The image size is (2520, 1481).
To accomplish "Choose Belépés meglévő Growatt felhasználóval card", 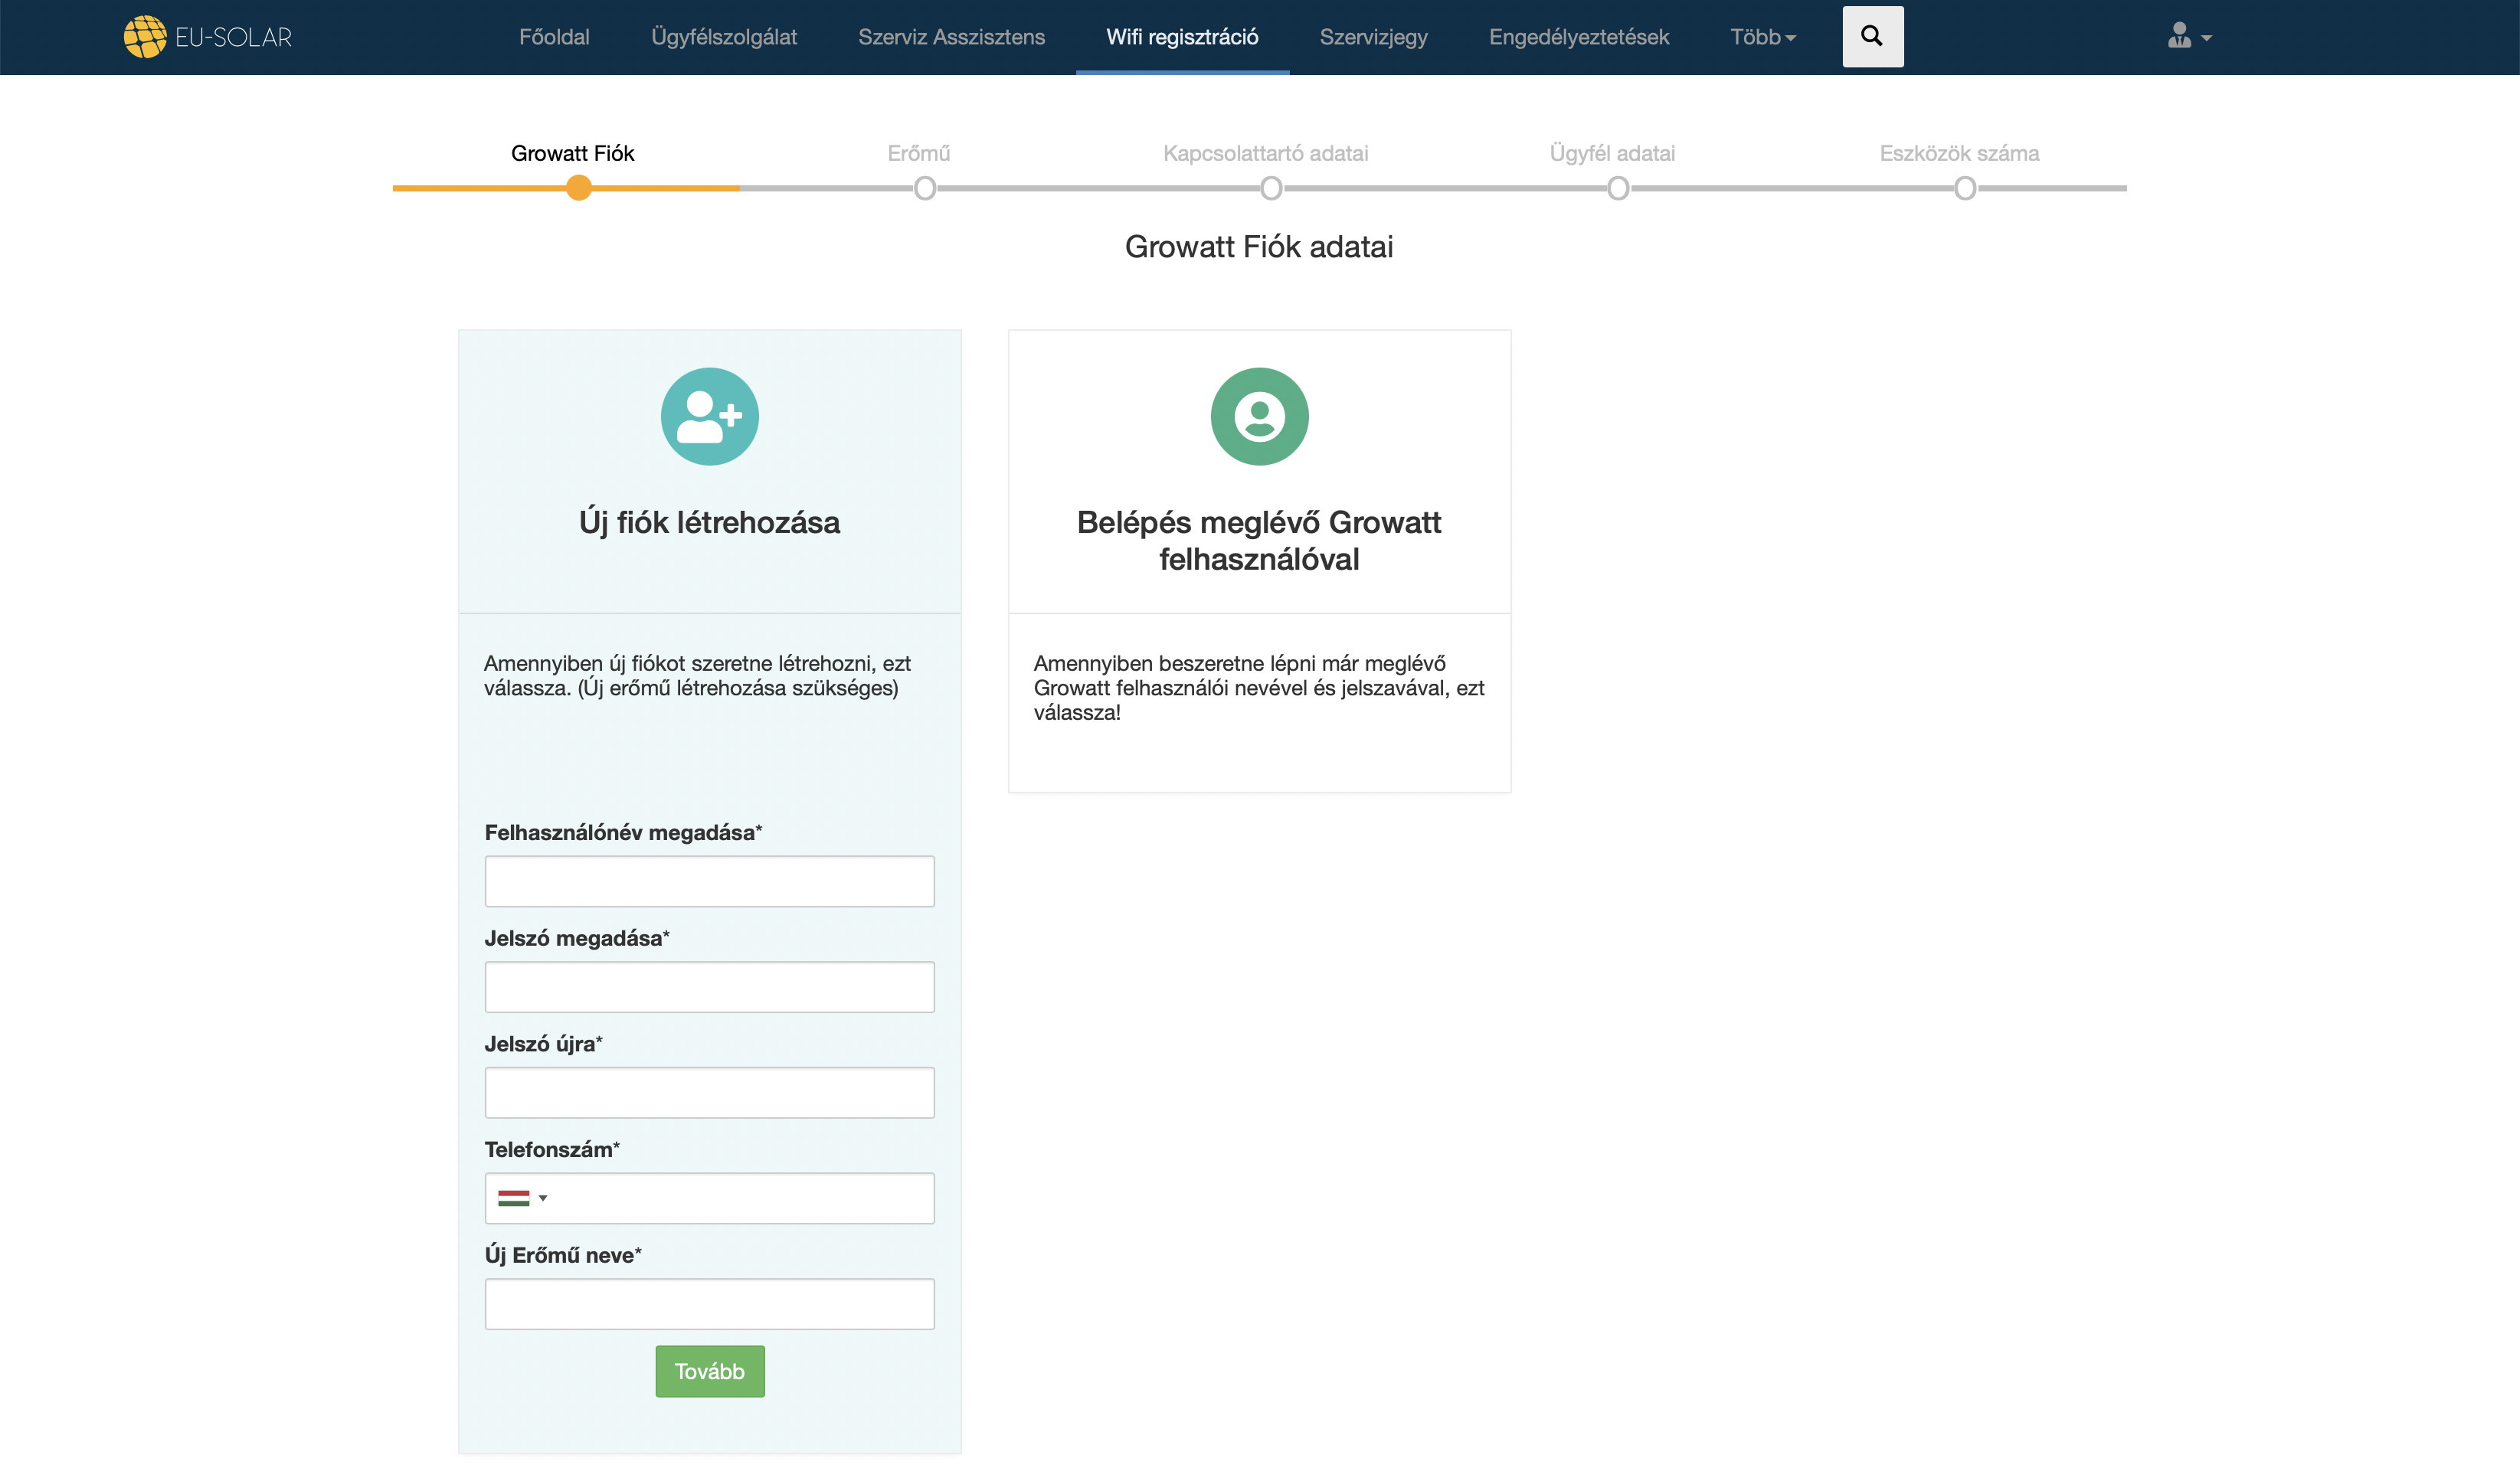I will 1259,540.
